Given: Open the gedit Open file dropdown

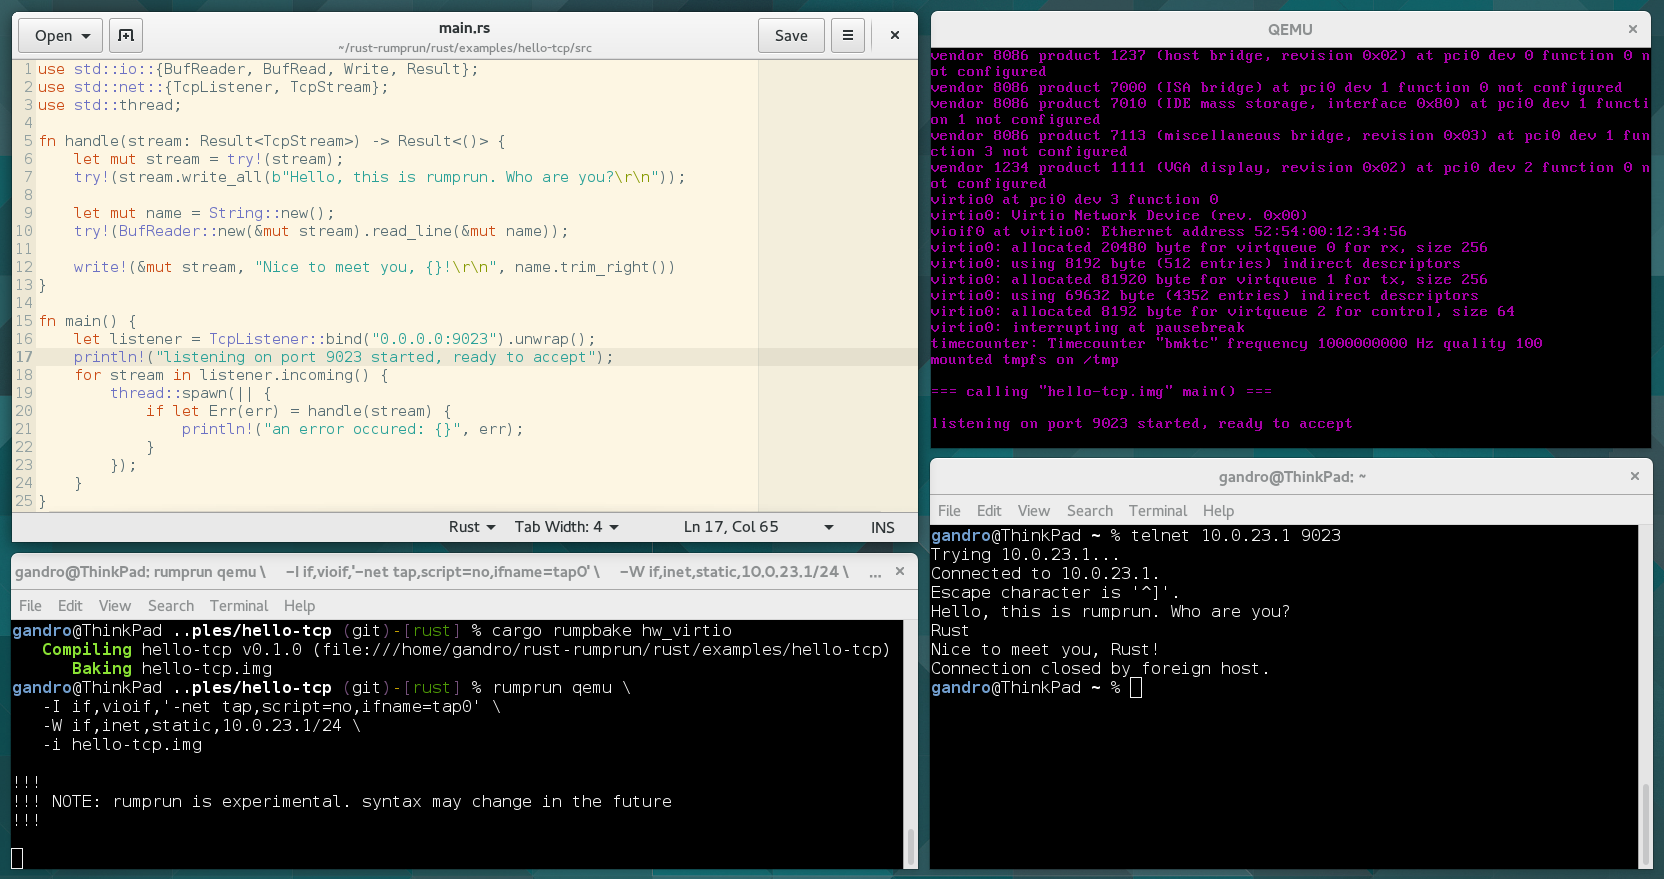Looking at the screenshot, I should (62, 36).
